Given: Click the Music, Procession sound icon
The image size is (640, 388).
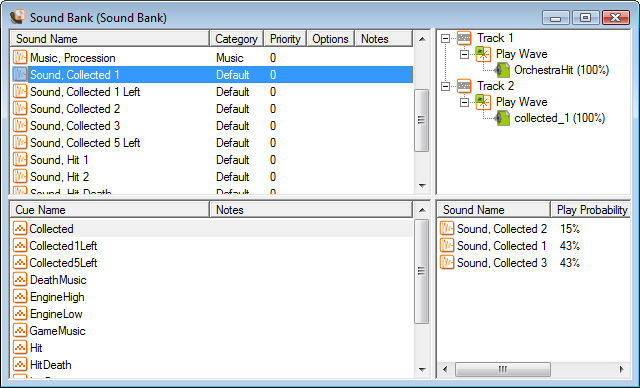Looking at the screenshot, I should 20,58.
